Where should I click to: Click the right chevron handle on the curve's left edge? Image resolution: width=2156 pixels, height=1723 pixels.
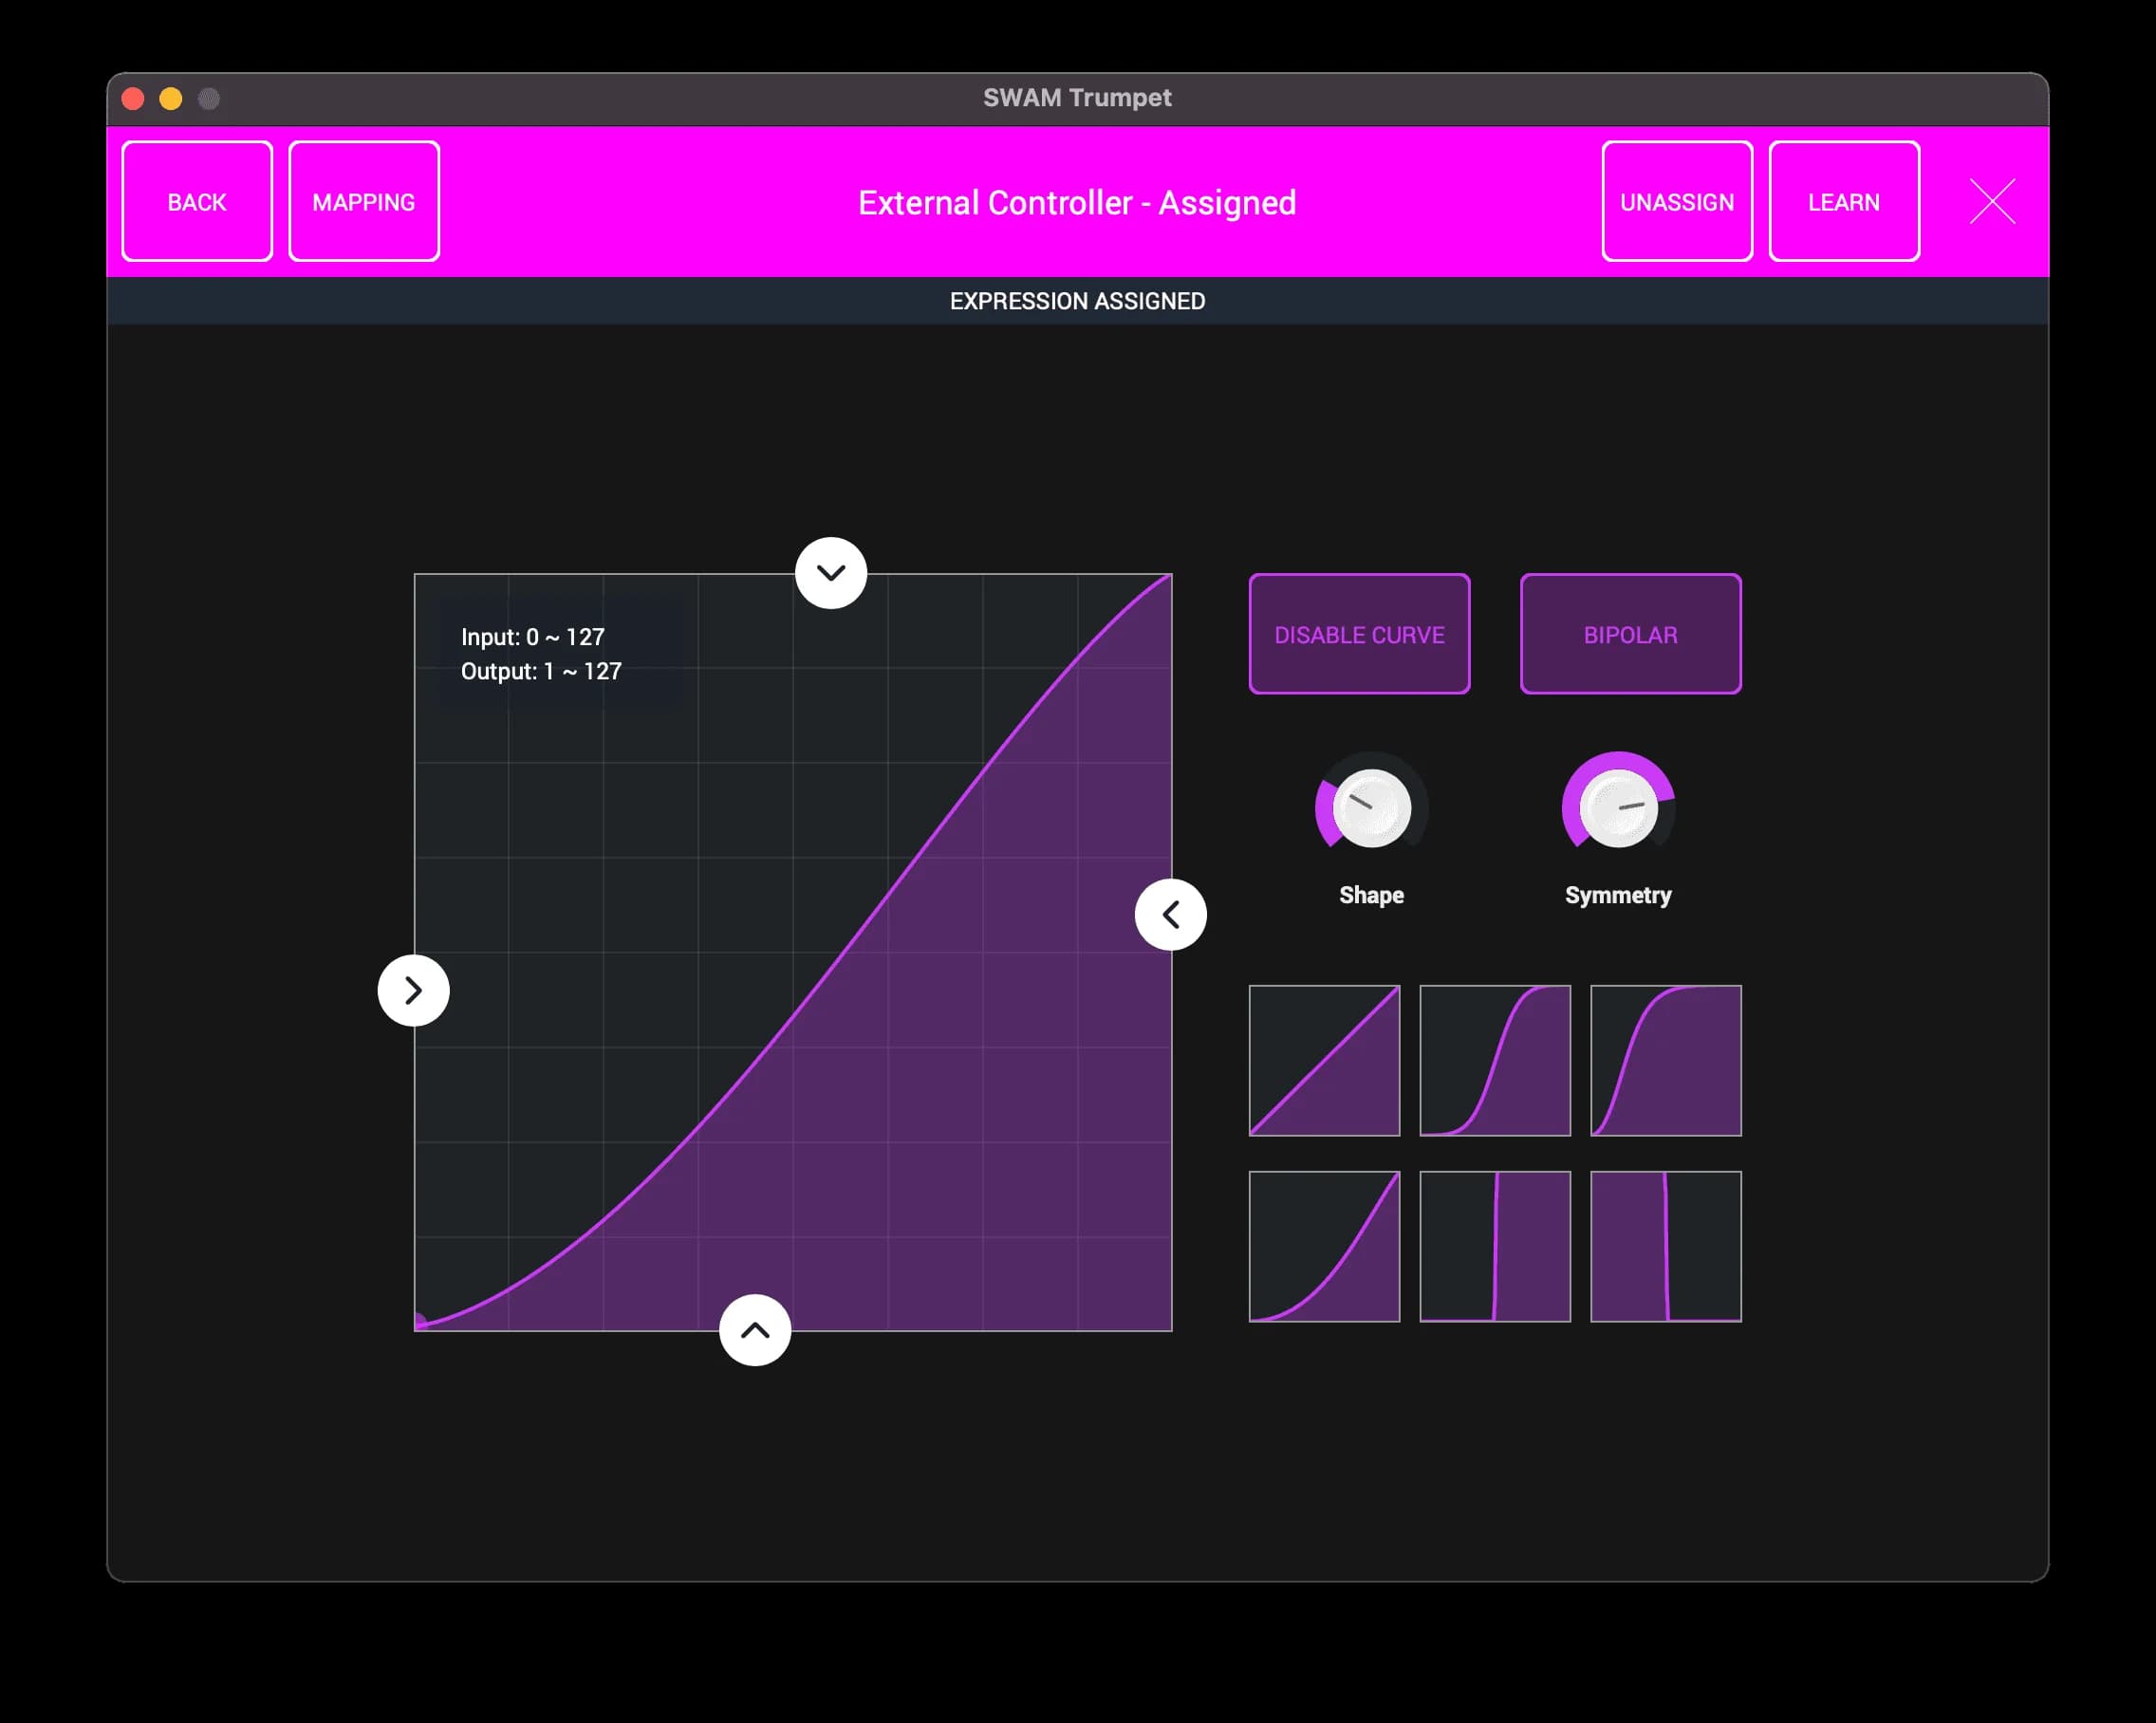click(413, 990)
